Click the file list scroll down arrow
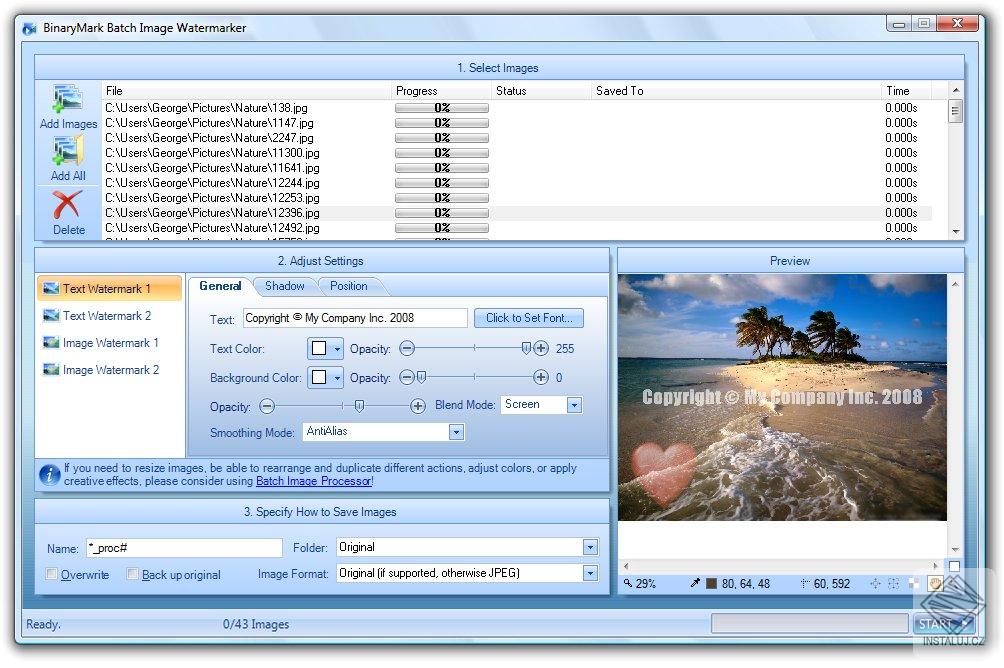1004x668 pixels. (x=955, y=232)
